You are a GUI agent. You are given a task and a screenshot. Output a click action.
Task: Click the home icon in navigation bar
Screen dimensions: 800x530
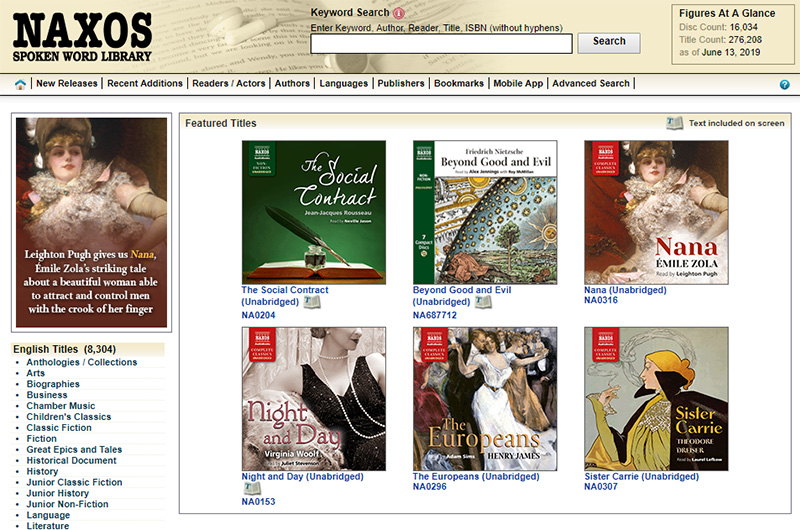coord(20,84)
